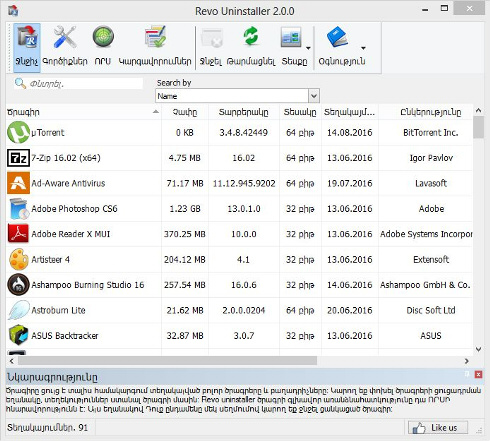Screen dimensions: 490x441
Task: Click the Adobe Photoshop CS6 name
Action: click(74, 209)
